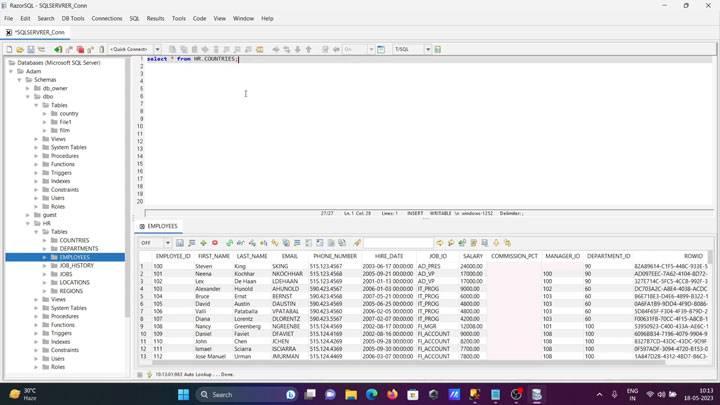Click the Open file folder icon
The height and width of the screenshot is (405, 720).
pos(20,49)
